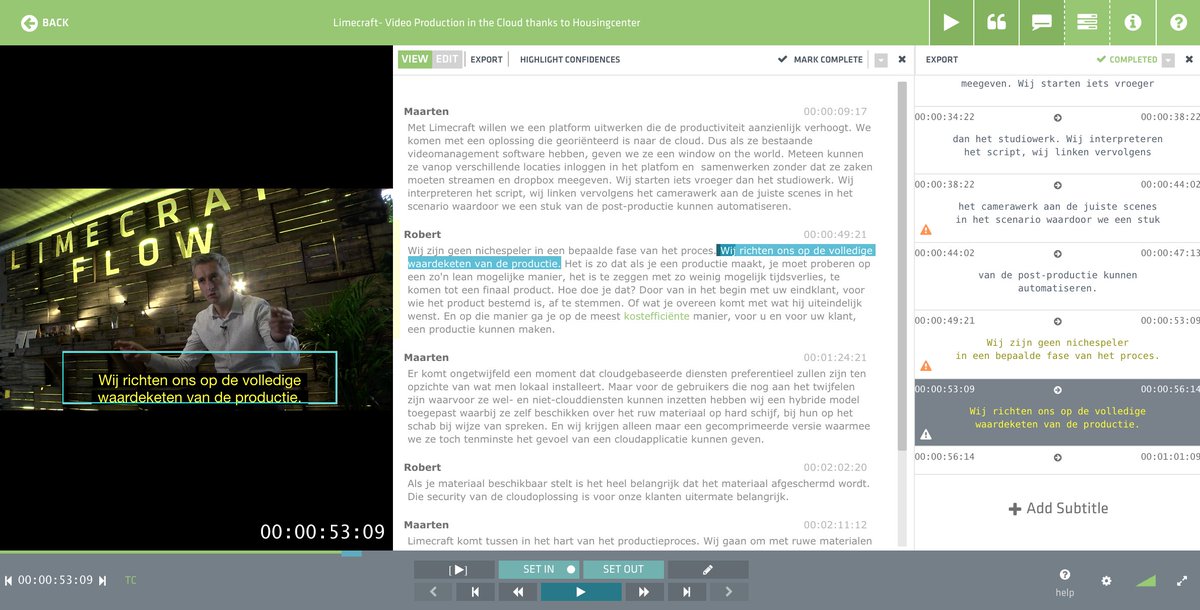The image size is (1200, 610).
Task: Click arrow icon of subtitle 00:00:34:22
Action: [1057, 117]
